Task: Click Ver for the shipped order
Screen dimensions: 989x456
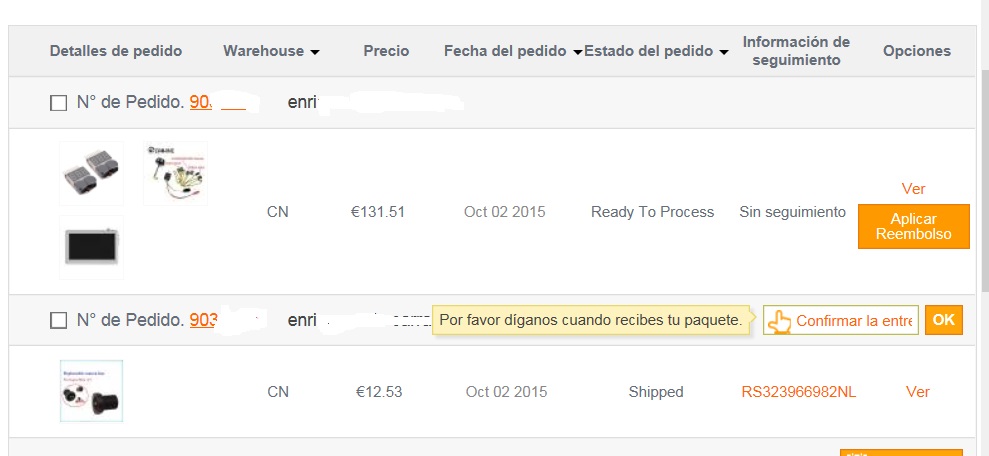Action: [x=917, y=392]
